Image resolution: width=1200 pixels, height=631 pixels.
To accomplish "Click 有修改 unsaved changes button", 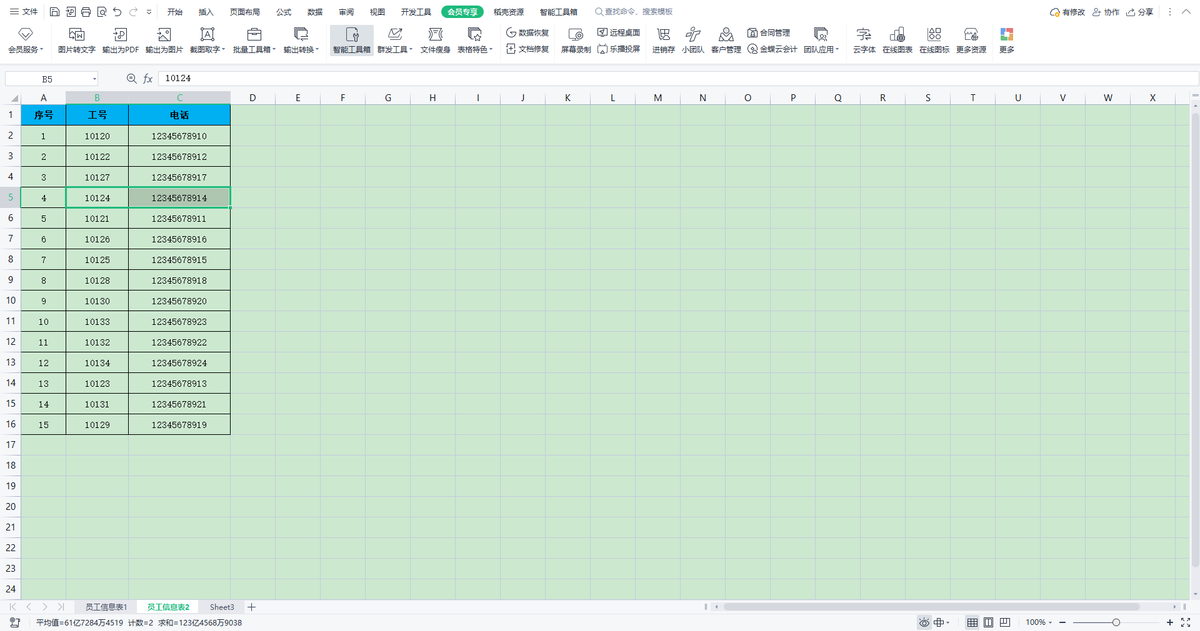I will (x=1067, y=12).
